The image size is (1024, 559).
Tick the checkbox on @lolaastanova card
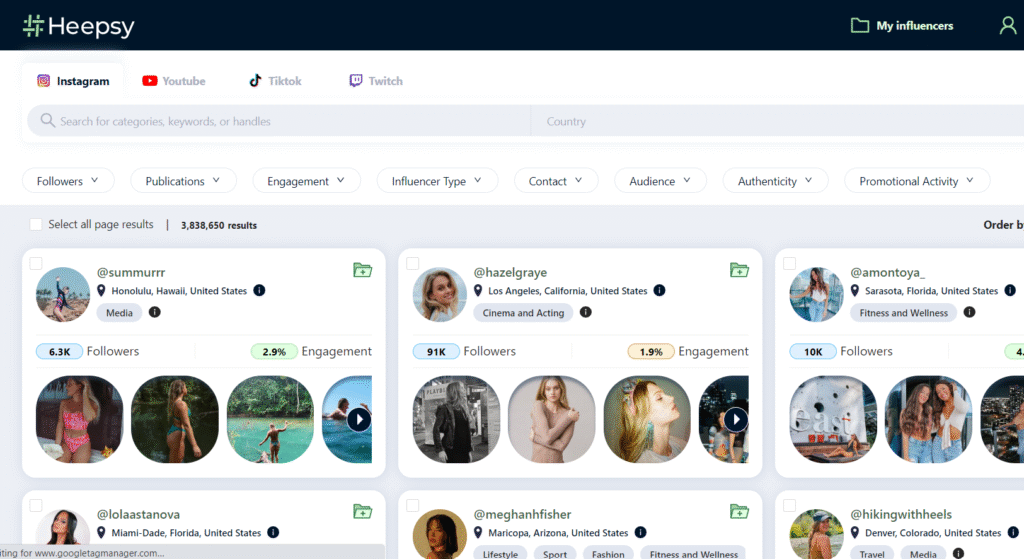[x=36, y=505]
